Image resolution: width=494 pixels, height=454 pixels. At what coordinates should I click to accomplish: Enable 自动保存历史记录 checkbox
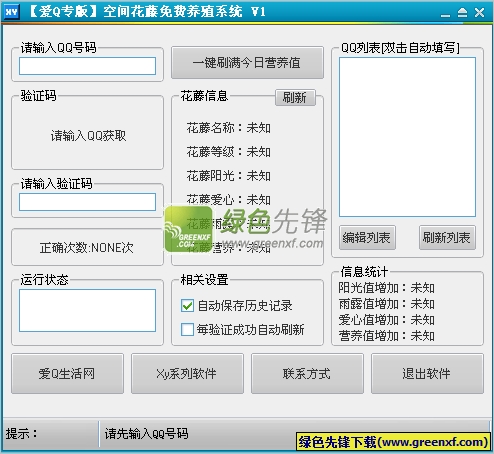[x=187, y=305]
